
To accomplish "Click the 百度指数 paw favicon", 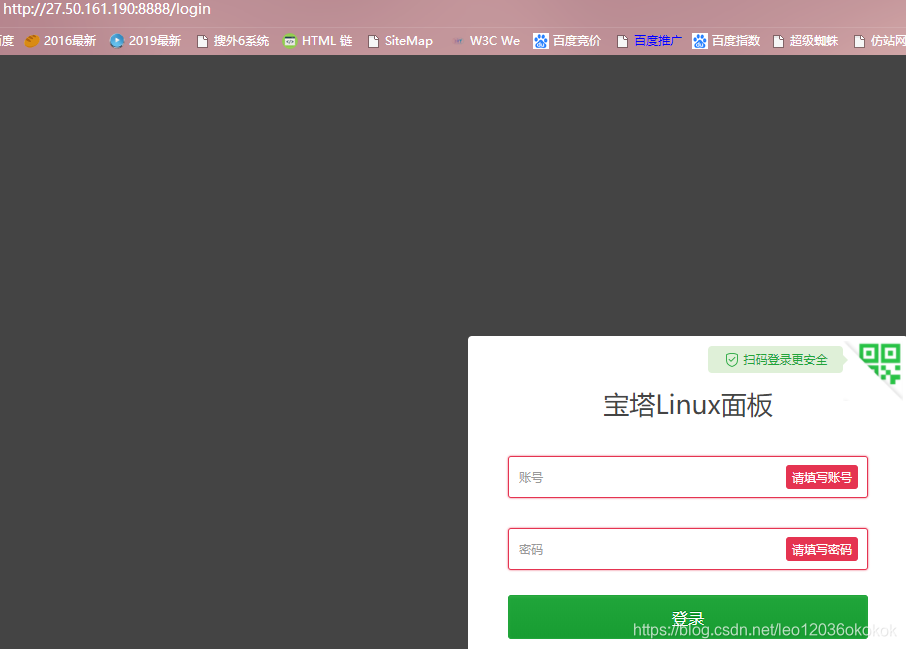I will click(700, 41).
